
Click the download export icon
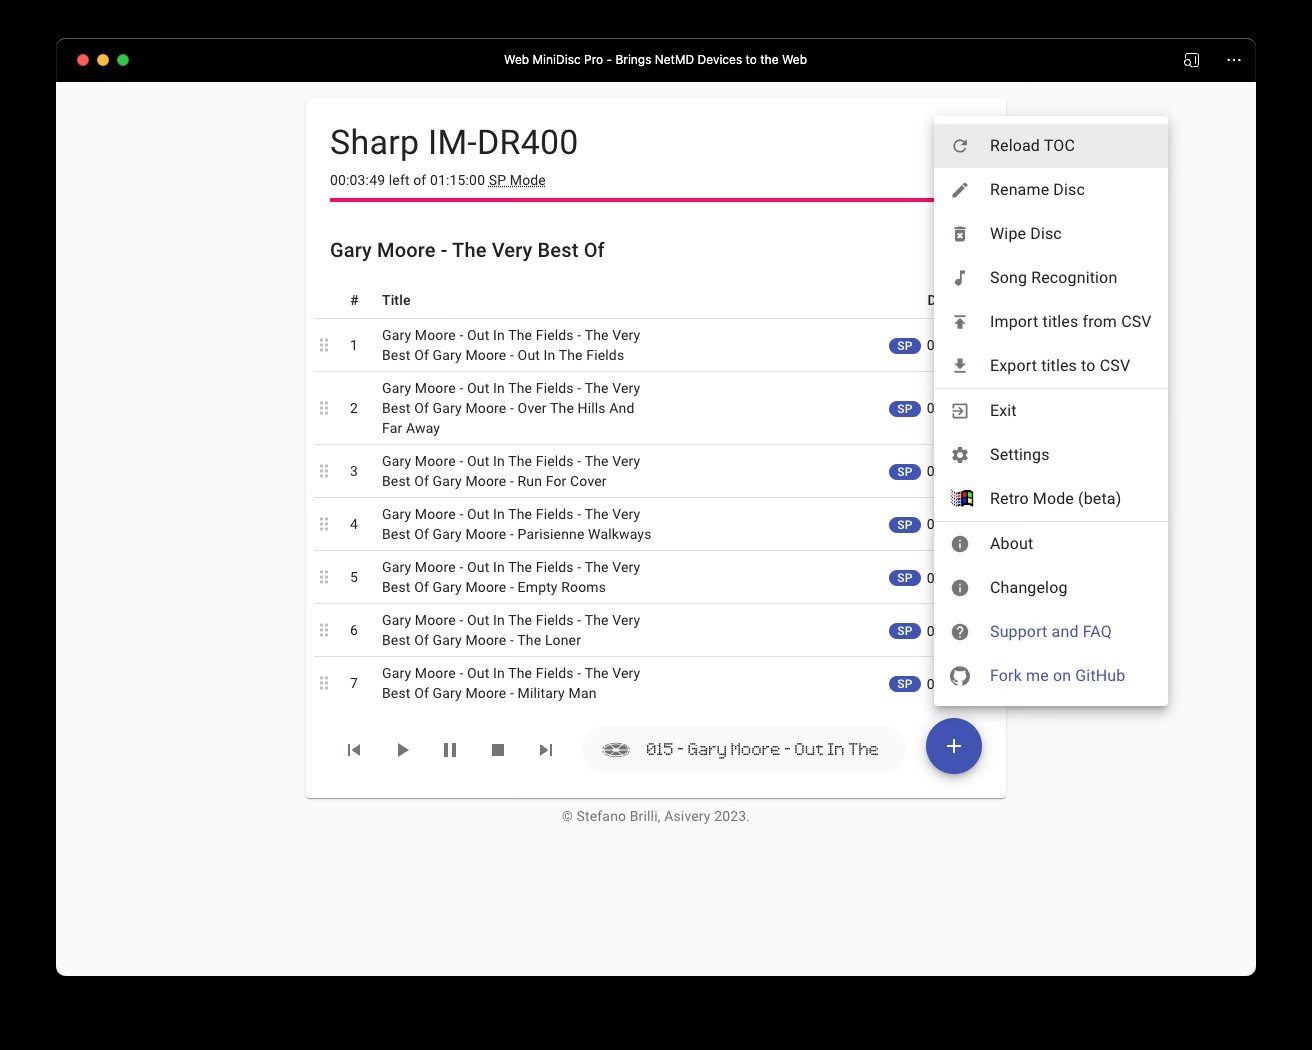960,366
